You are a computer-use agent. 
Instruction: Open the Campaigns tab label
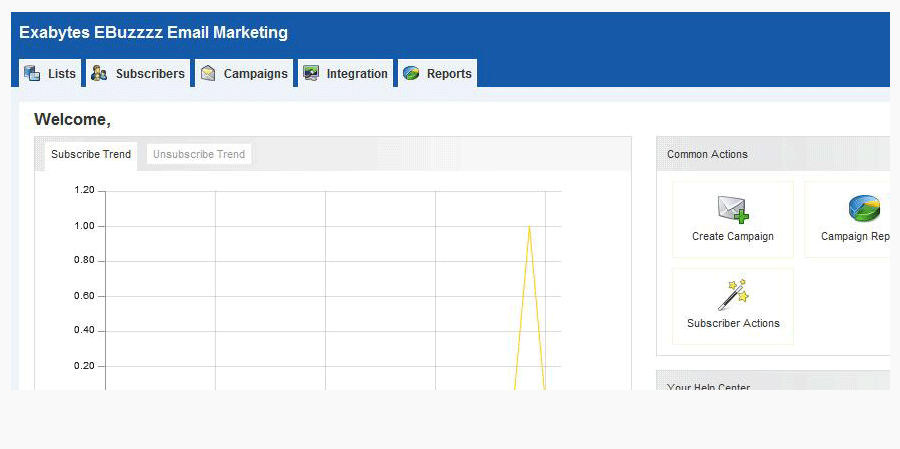pyautogui.click(x=255, y=74)
